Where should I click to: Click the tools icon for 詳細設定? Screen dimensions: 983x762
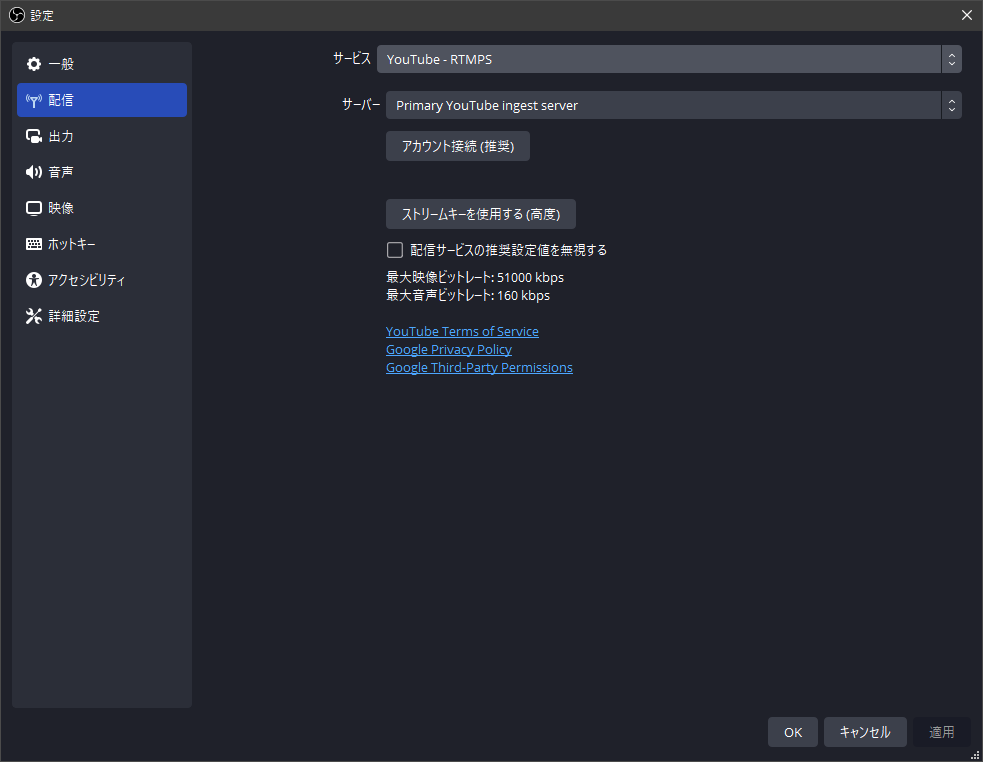click(34, 316)
